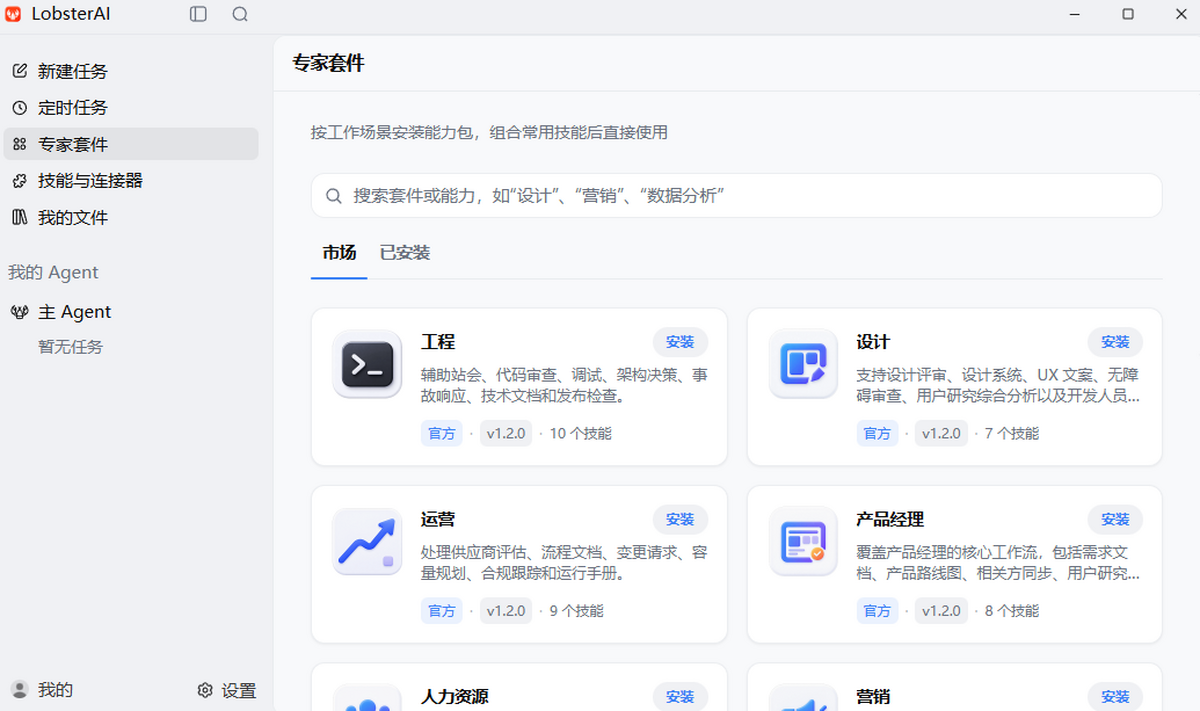Switch to the 已安装 tab
Screen dimensions: 1200x711
pos(405,253)
